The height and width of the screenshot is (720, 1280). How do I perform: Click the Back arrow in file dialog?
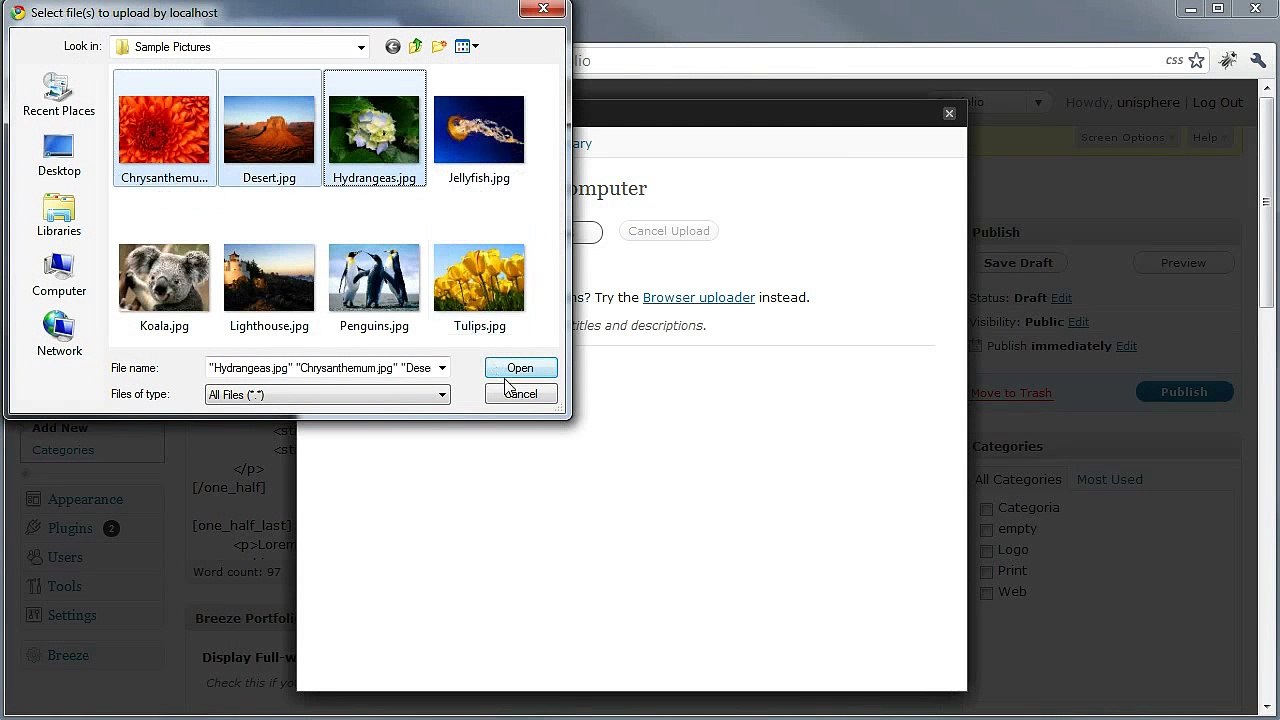[x=393, y=47]
